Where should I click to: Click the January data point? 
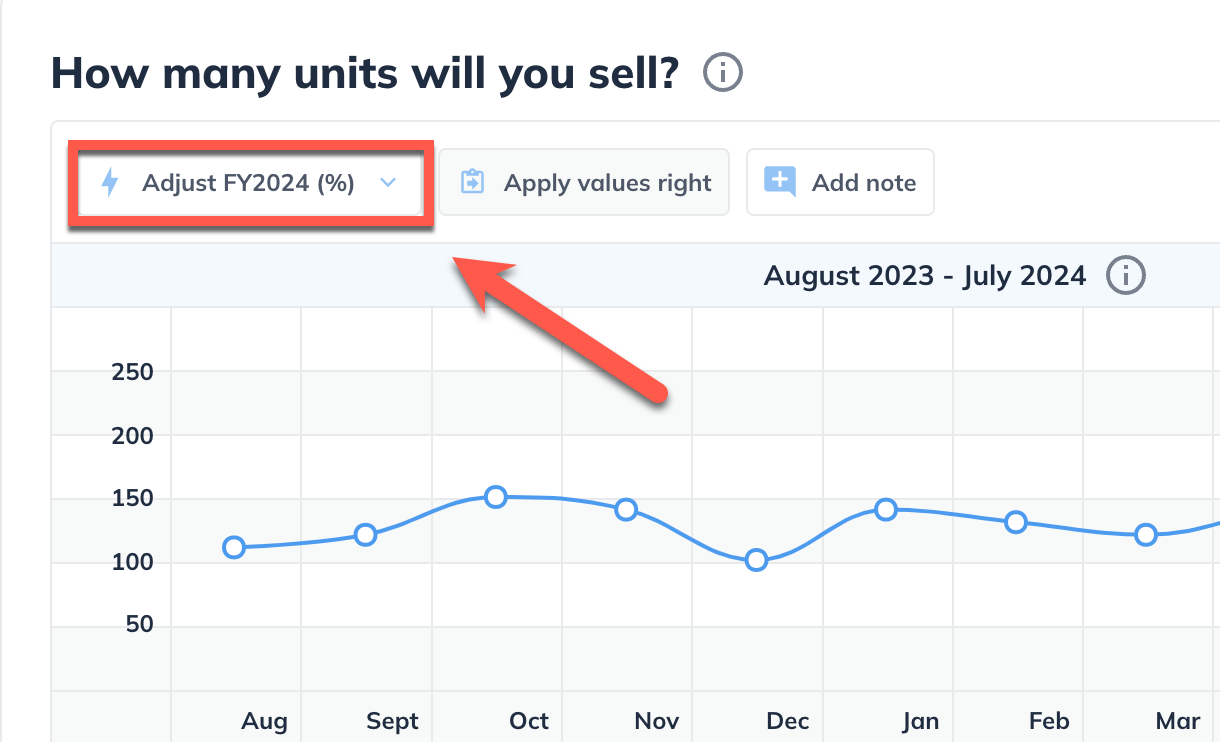tap(886, 510)
